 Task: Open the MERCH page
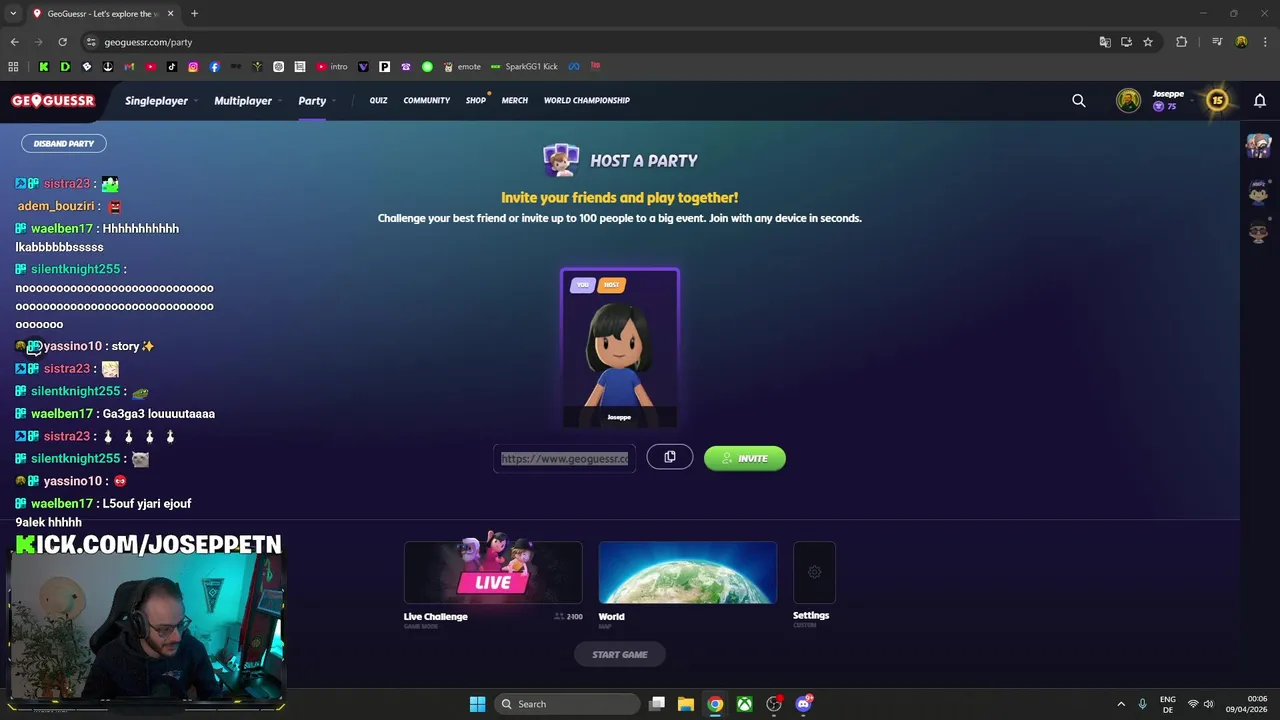[515, 100]
